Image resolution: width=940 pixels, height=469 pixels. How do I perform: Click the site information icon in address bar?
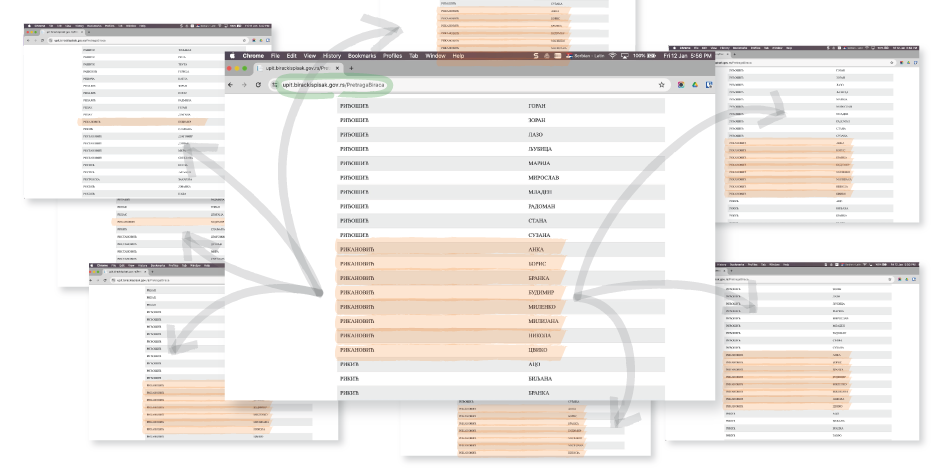(x=275, y=85)
